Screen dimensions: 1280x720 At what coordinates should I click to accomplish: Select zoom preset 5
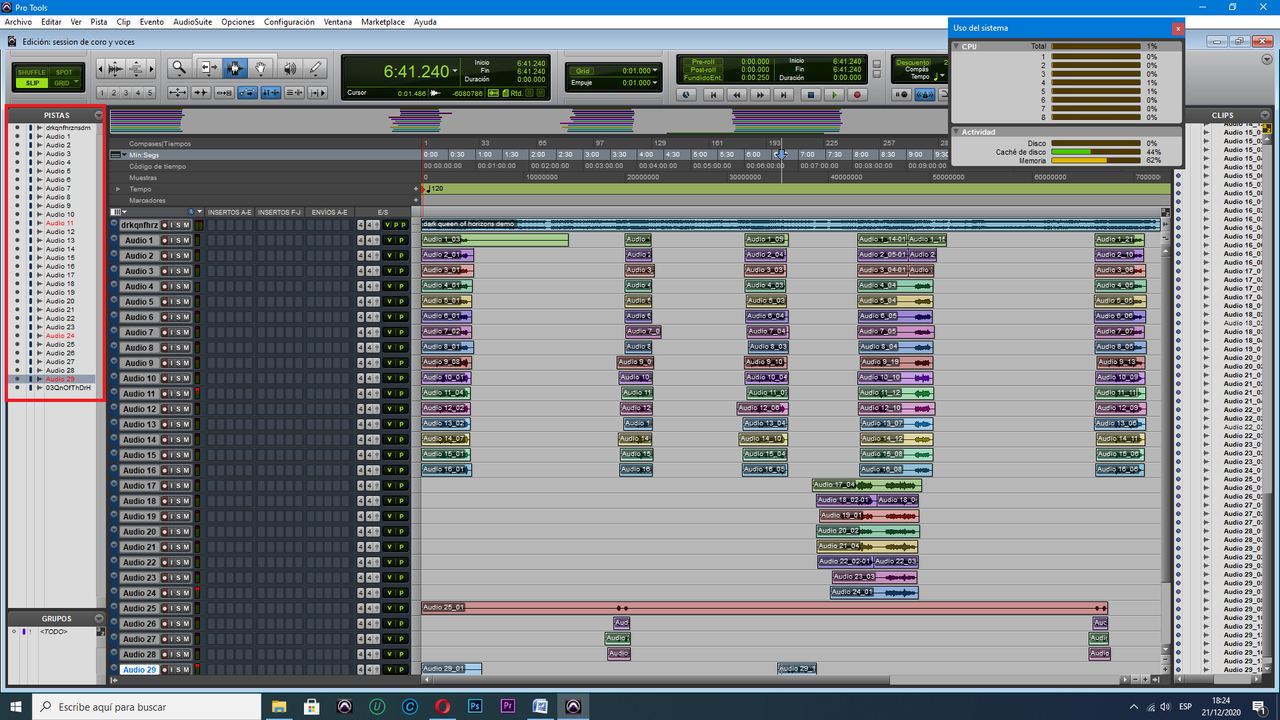coord(150,92)
